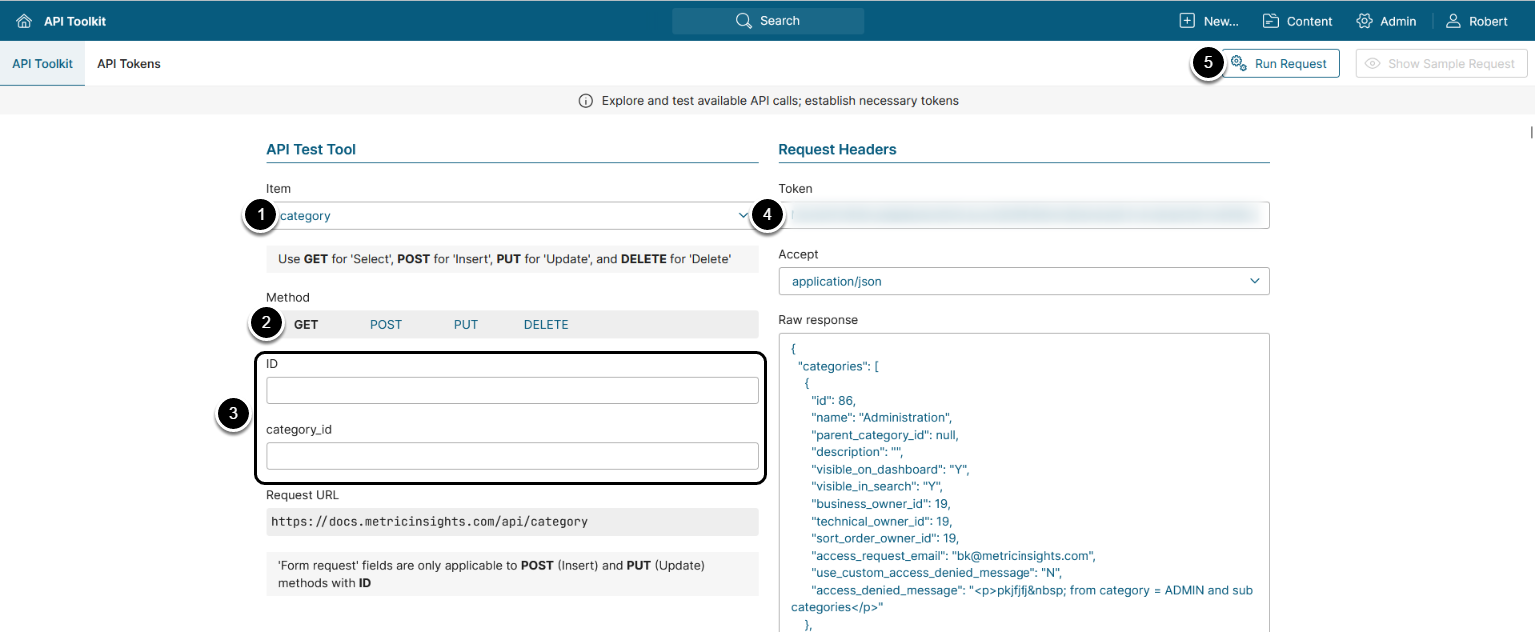Screen dimensions: 1535x632
Task: Switch to the API Tokens tab
Action: pyautogui.click(x=129, y=64)
